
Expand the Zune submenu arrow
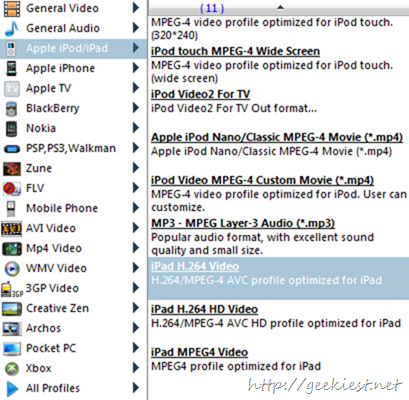pos(135,168)
